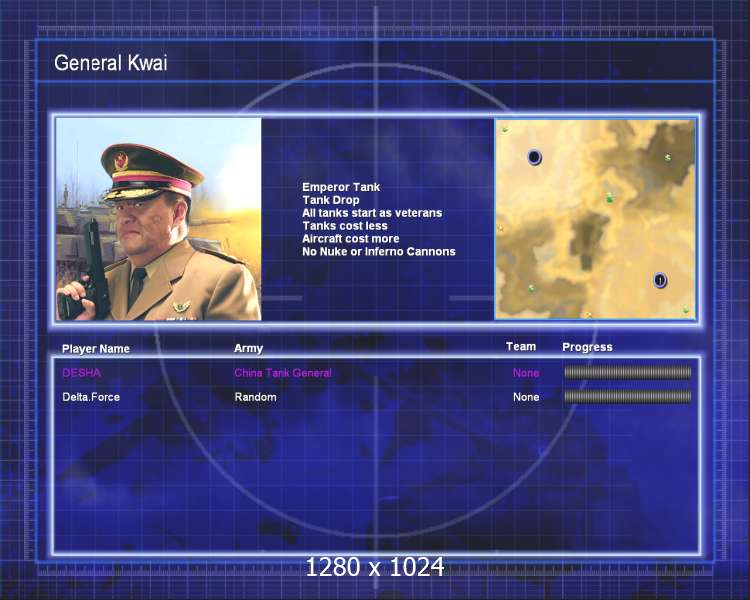The height and width of the screenshot is (600, 750).
Task: Click DESHA's team value None
Action: 526,373
